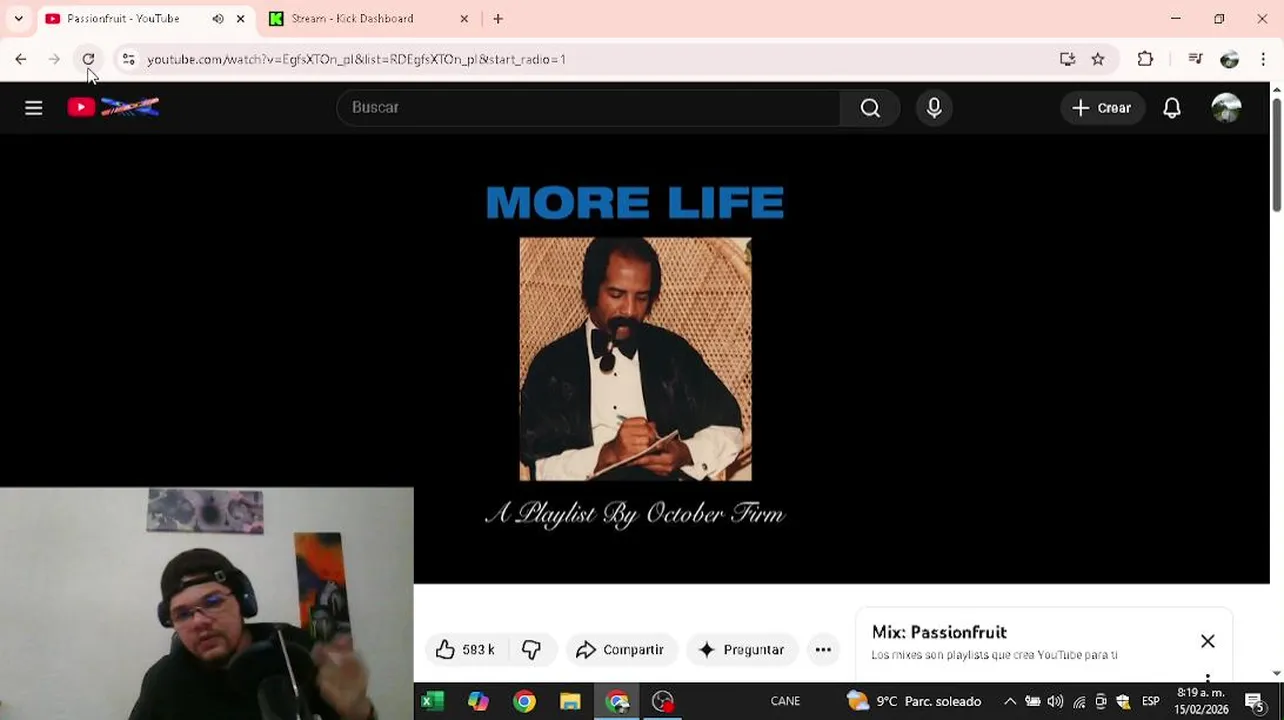1284x720 pixels.
Task: Focus the Buscar search field
Action: click(x=589, y=108)
